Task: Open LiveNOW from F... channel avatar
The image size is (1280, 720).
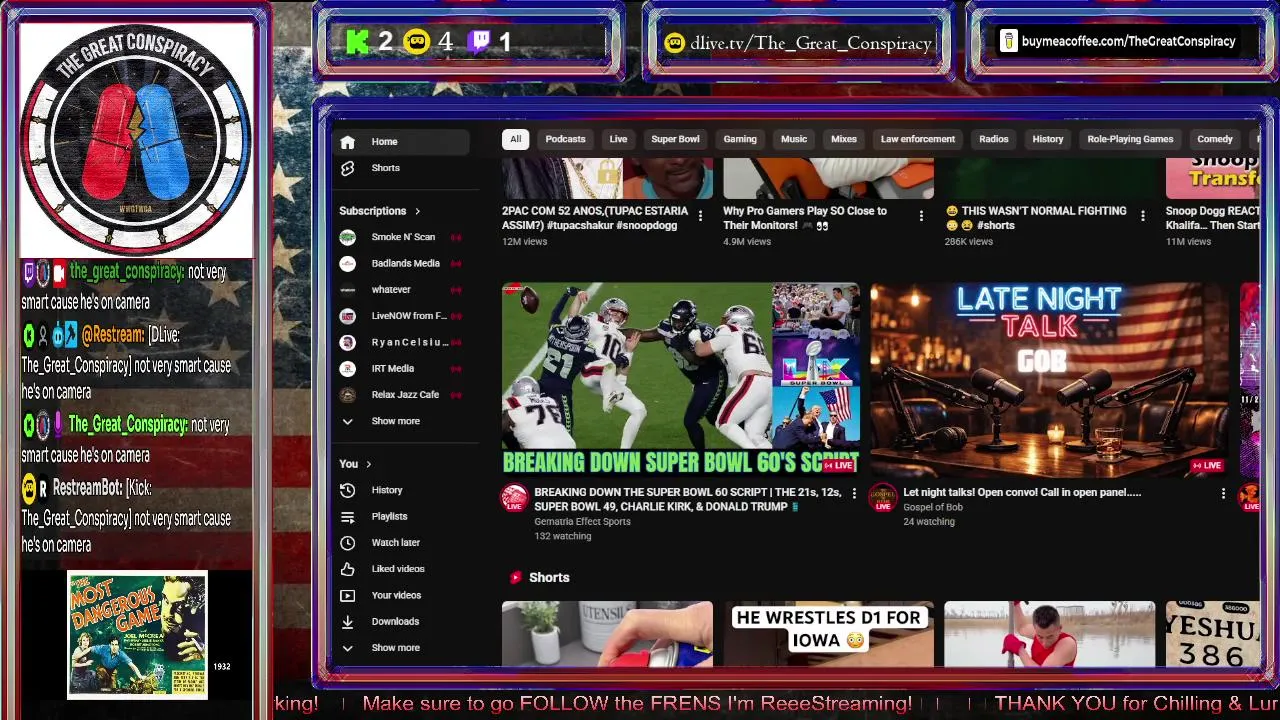Action: click(x=347, y=316)
